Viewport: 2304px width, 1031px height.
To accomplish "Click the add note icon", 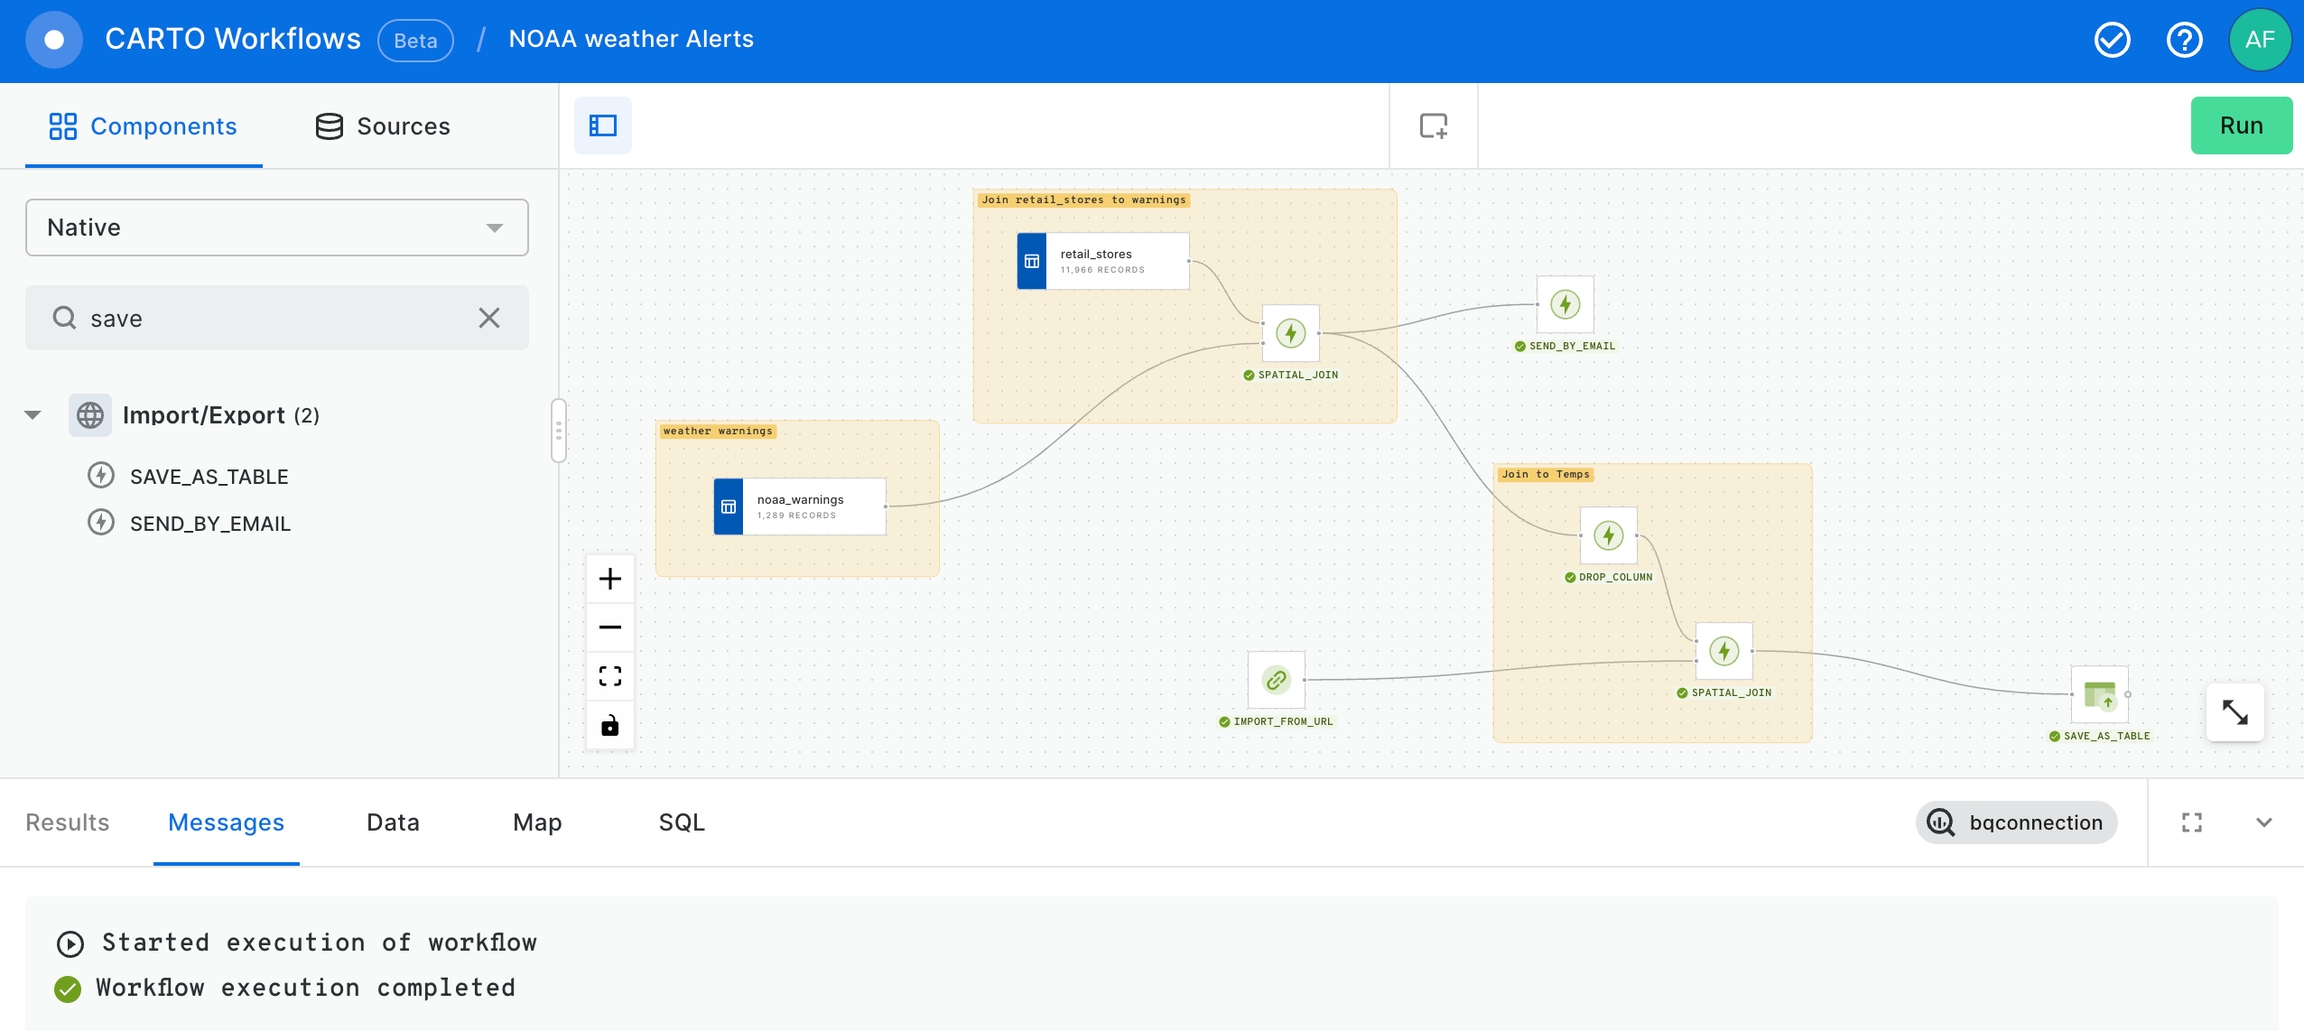I will 1433,125.
